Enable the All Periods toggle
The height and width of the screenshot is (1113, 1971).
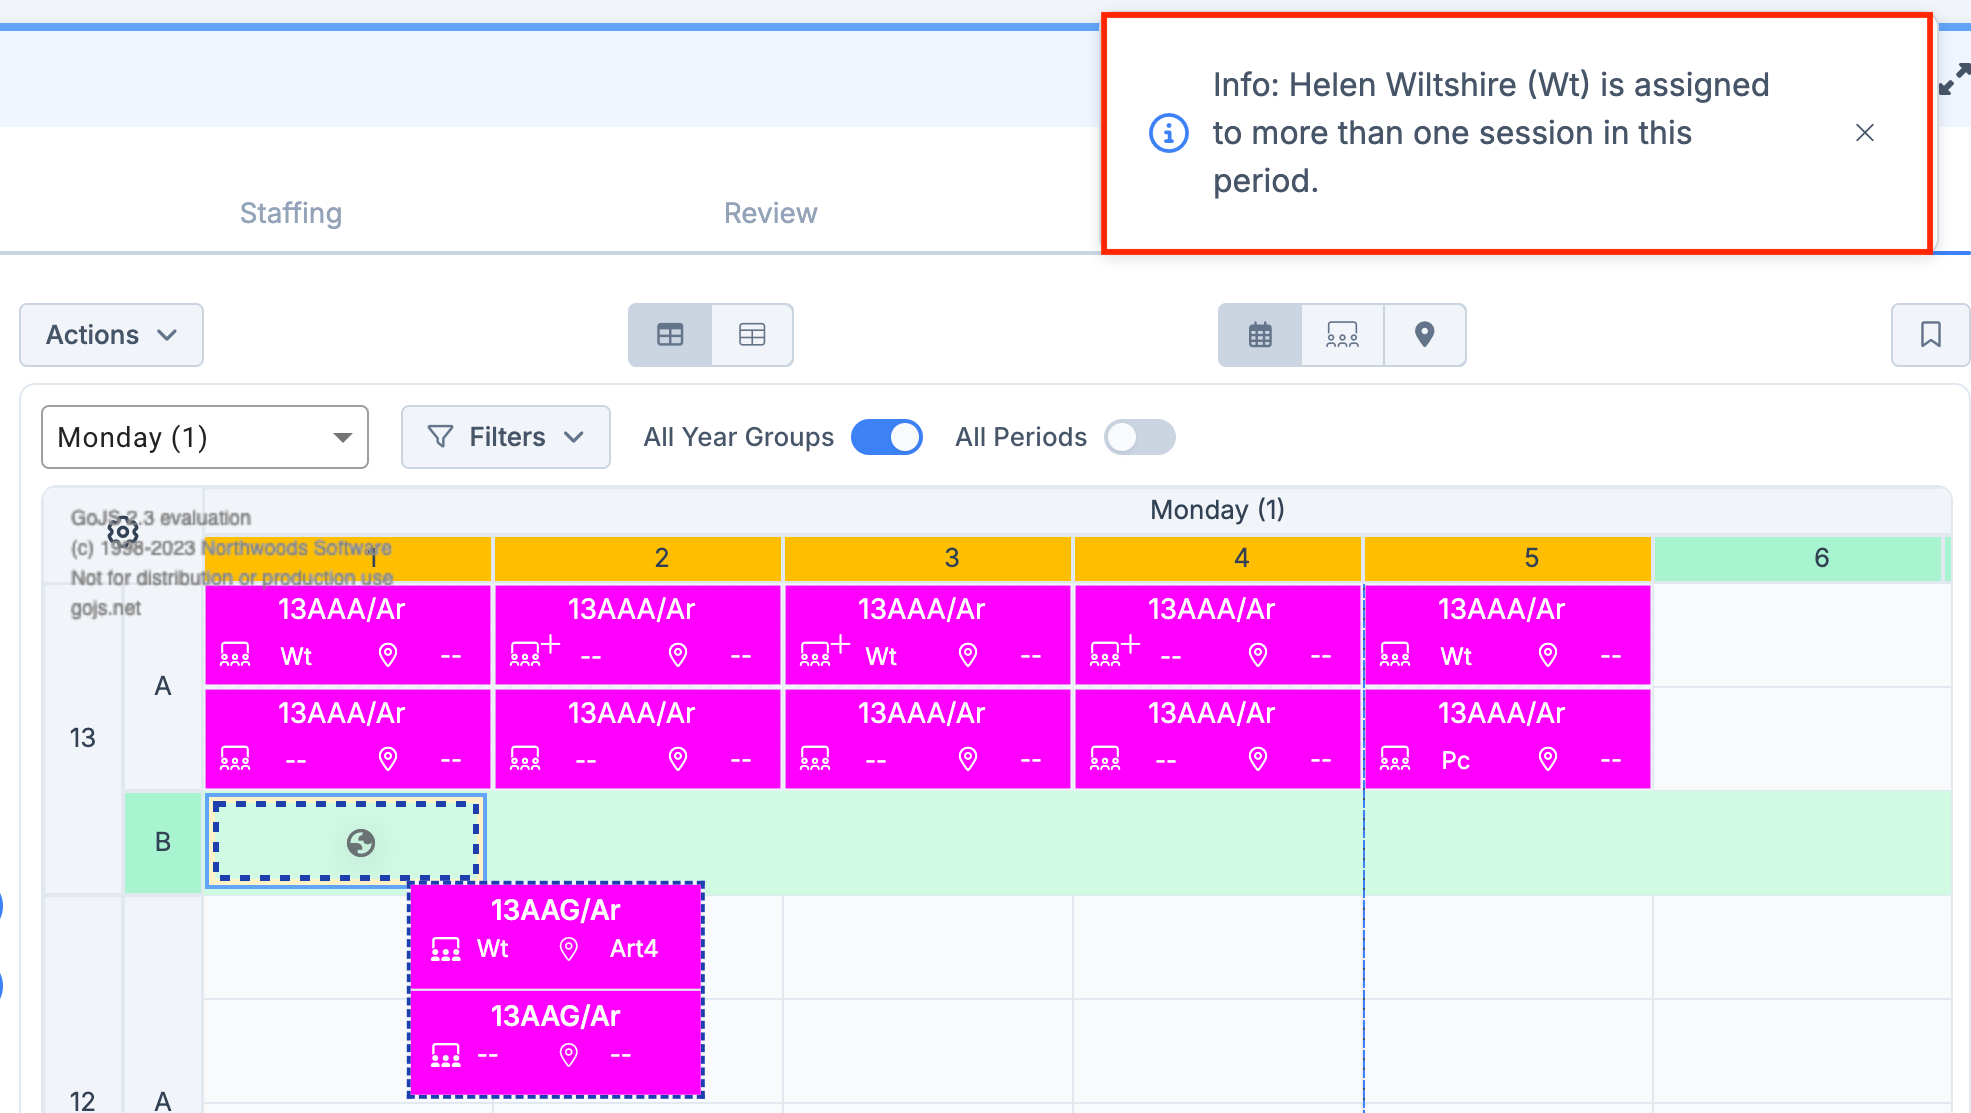[1139, 437]
